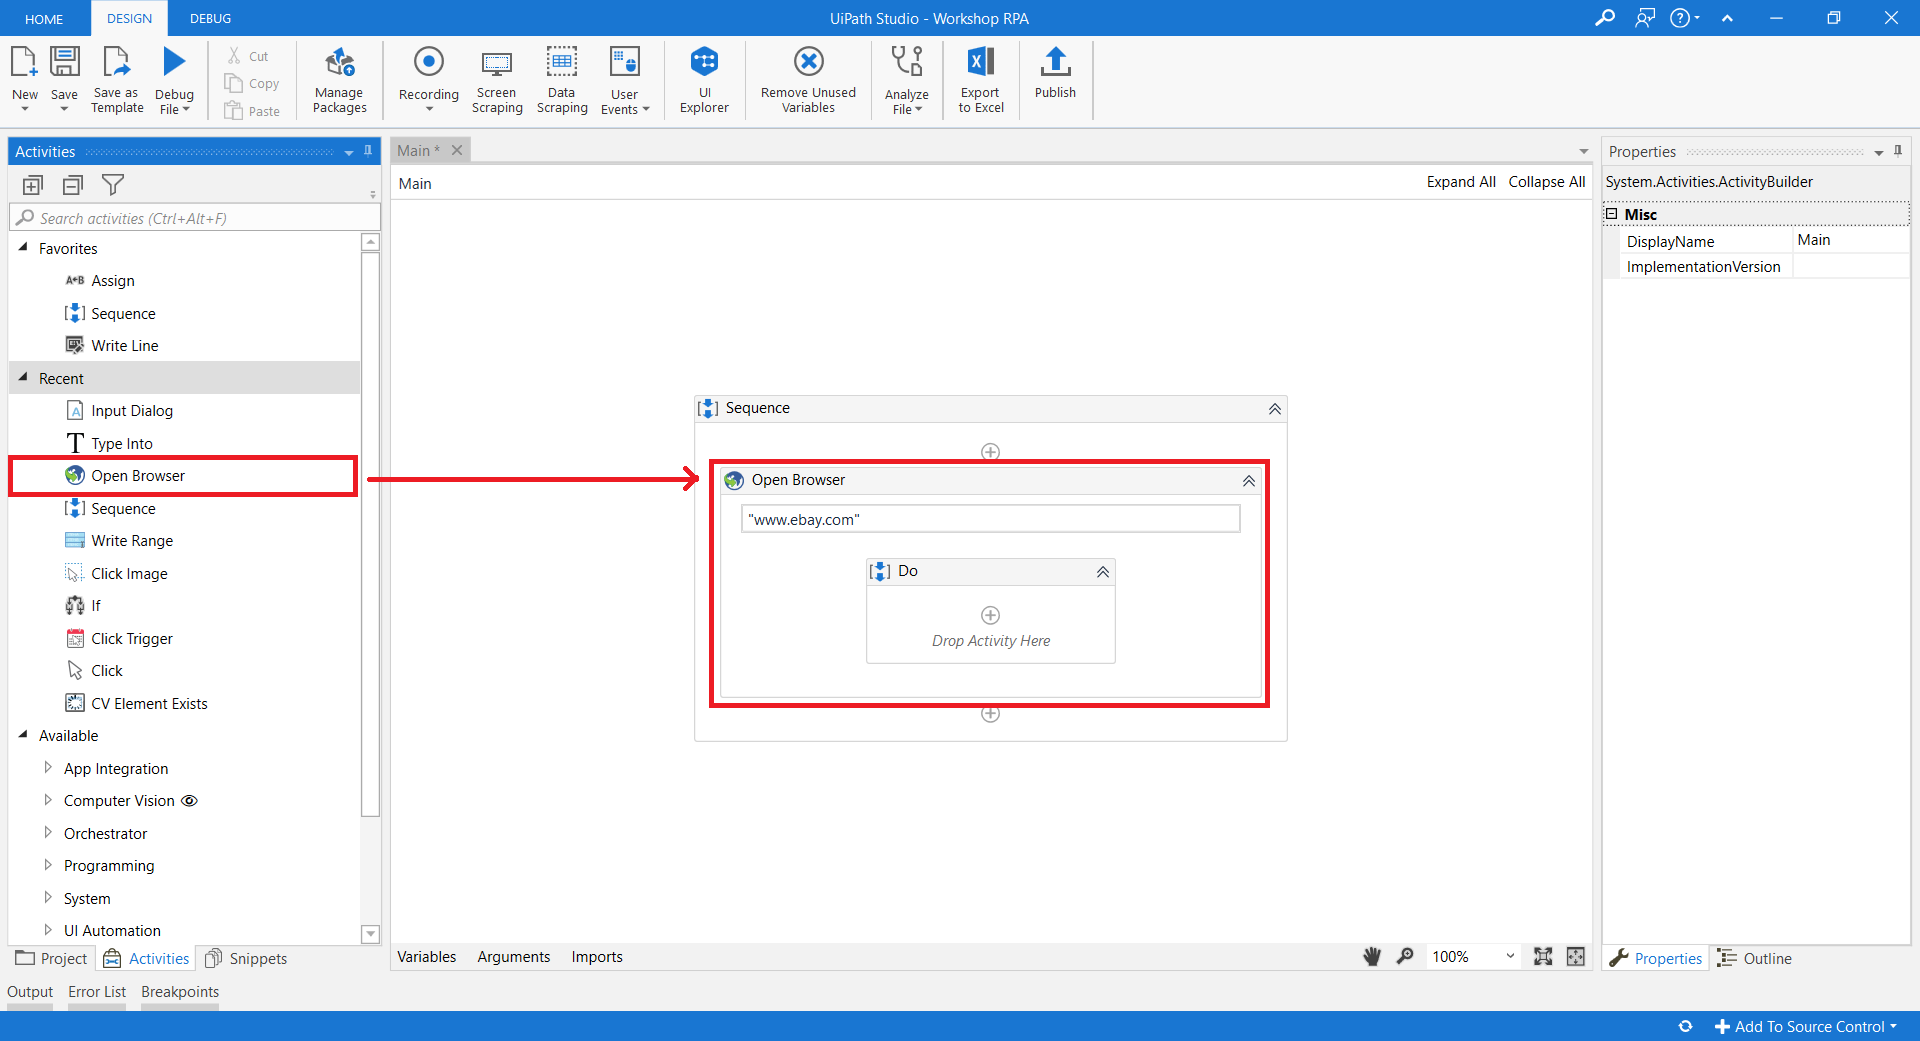
Task: Start the Data Scraping wizard
Action: click(x=562, y=79)
